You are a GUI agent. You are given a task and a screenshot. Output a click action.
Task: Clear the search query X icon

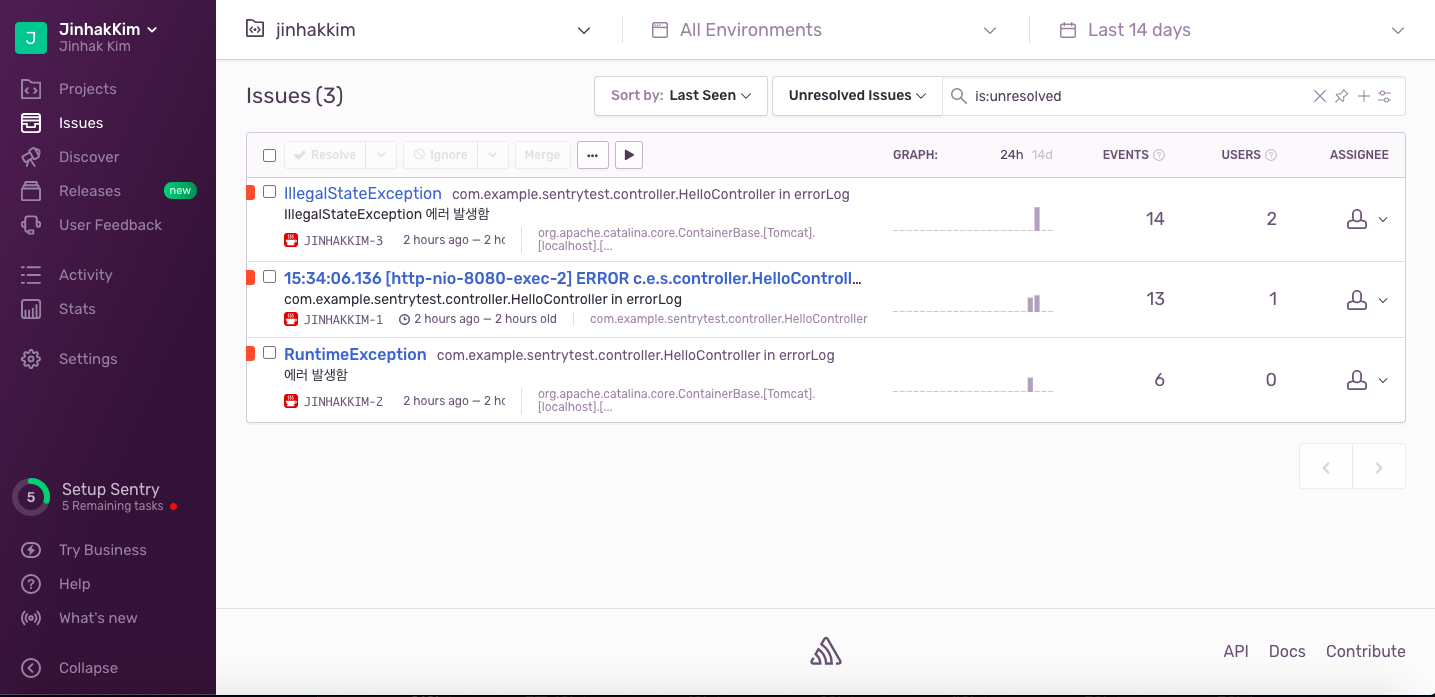(x=1320, y=96)
